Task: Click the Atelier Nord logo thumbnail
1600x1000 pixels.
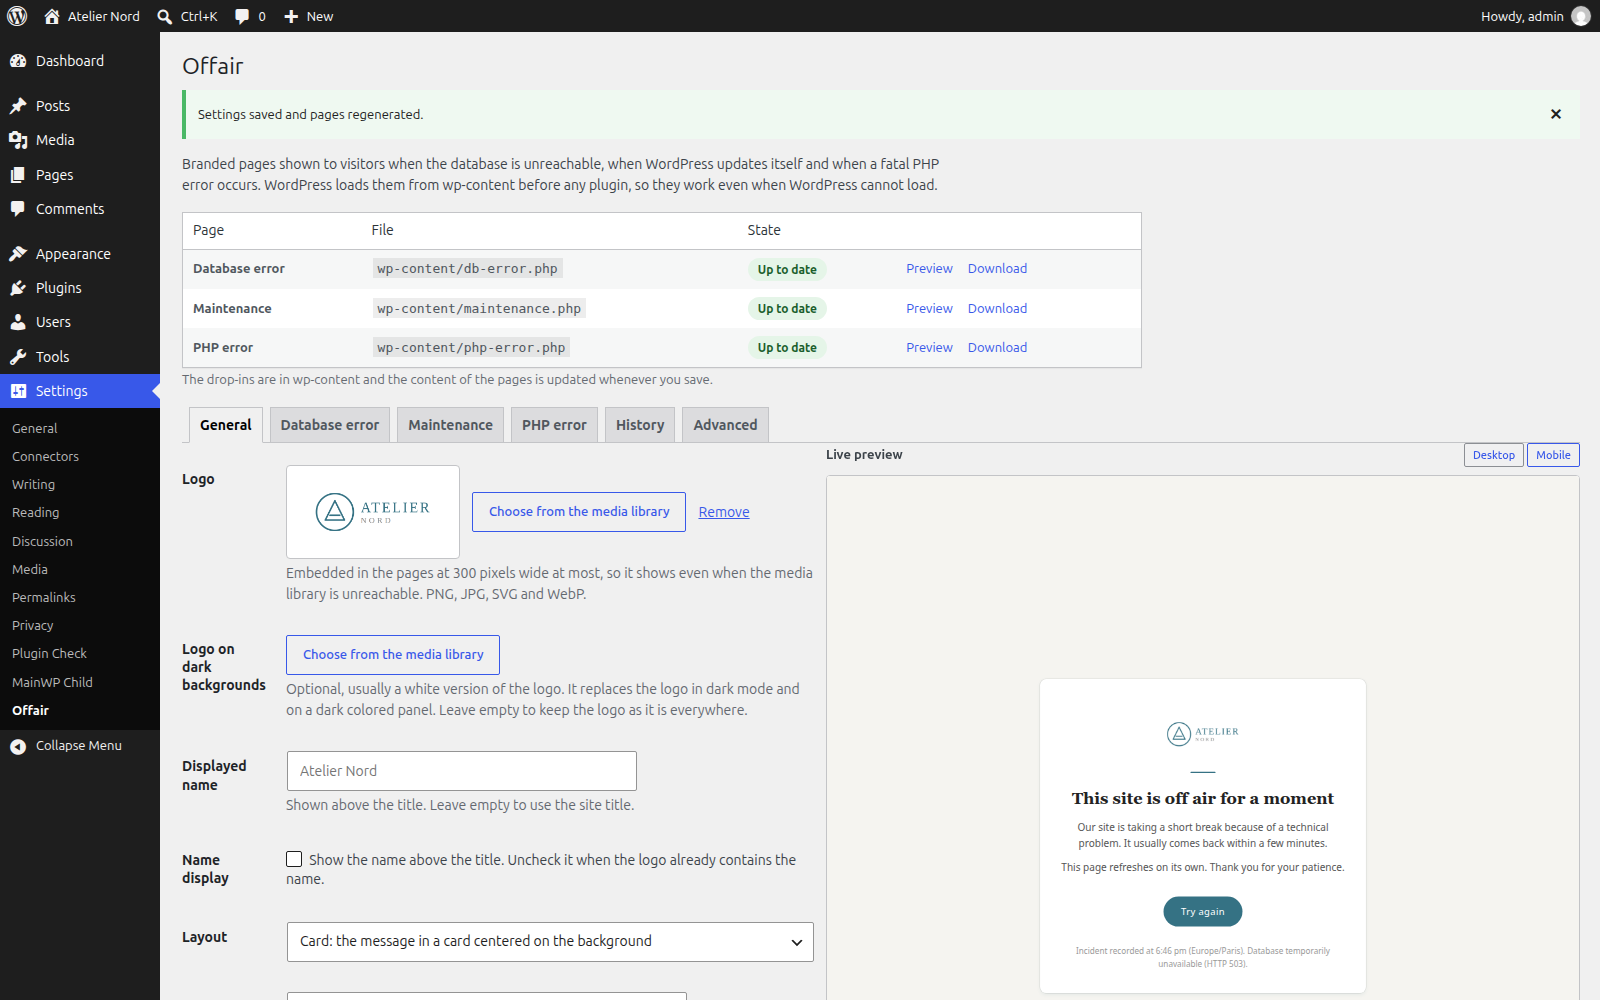Action: (x=373, y=512)
